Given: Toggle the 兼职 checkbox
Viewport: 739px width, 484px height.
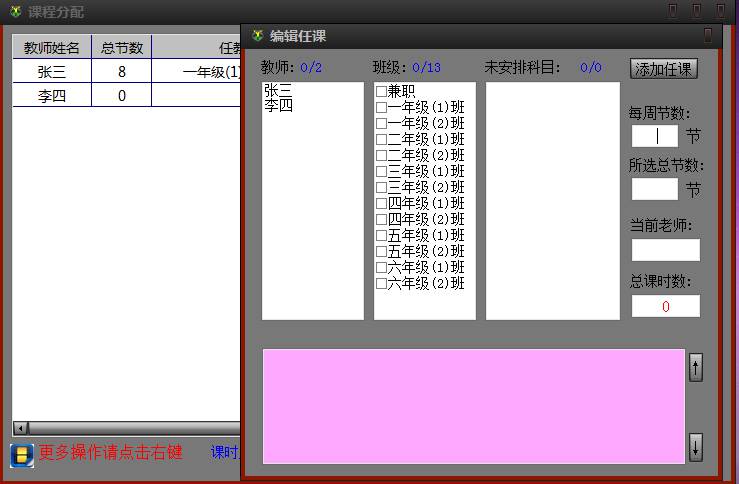Looking at the screenshot, I should coord(381,91).
